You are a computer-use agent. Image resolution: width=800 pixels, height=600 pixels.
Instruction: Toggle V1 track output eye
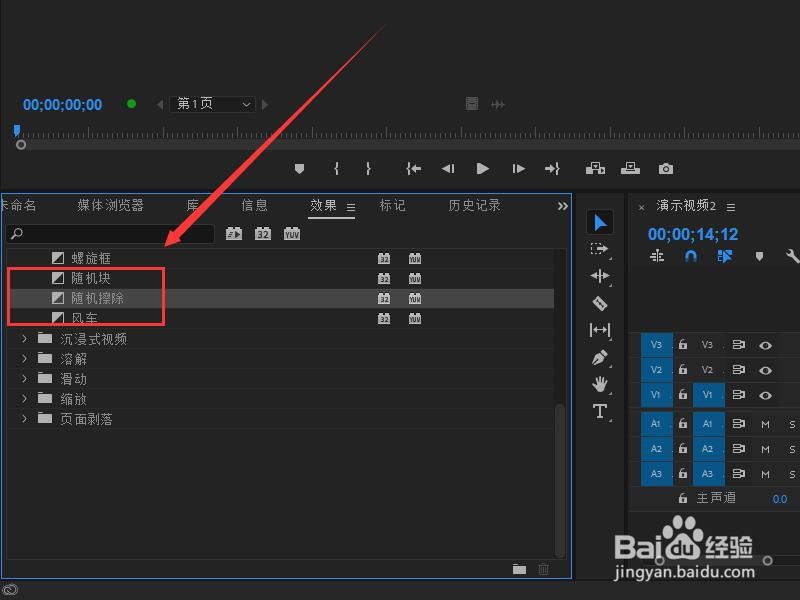(765, 395)
